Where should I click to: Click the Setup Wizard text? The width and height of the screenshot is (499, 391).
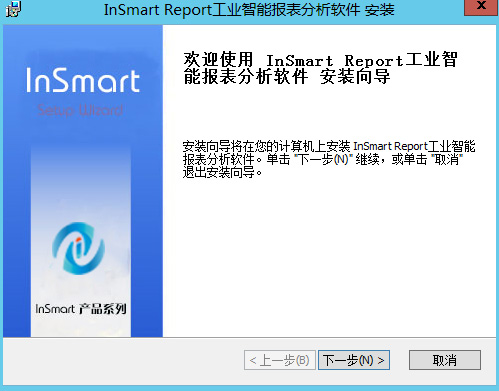[80, 110]
